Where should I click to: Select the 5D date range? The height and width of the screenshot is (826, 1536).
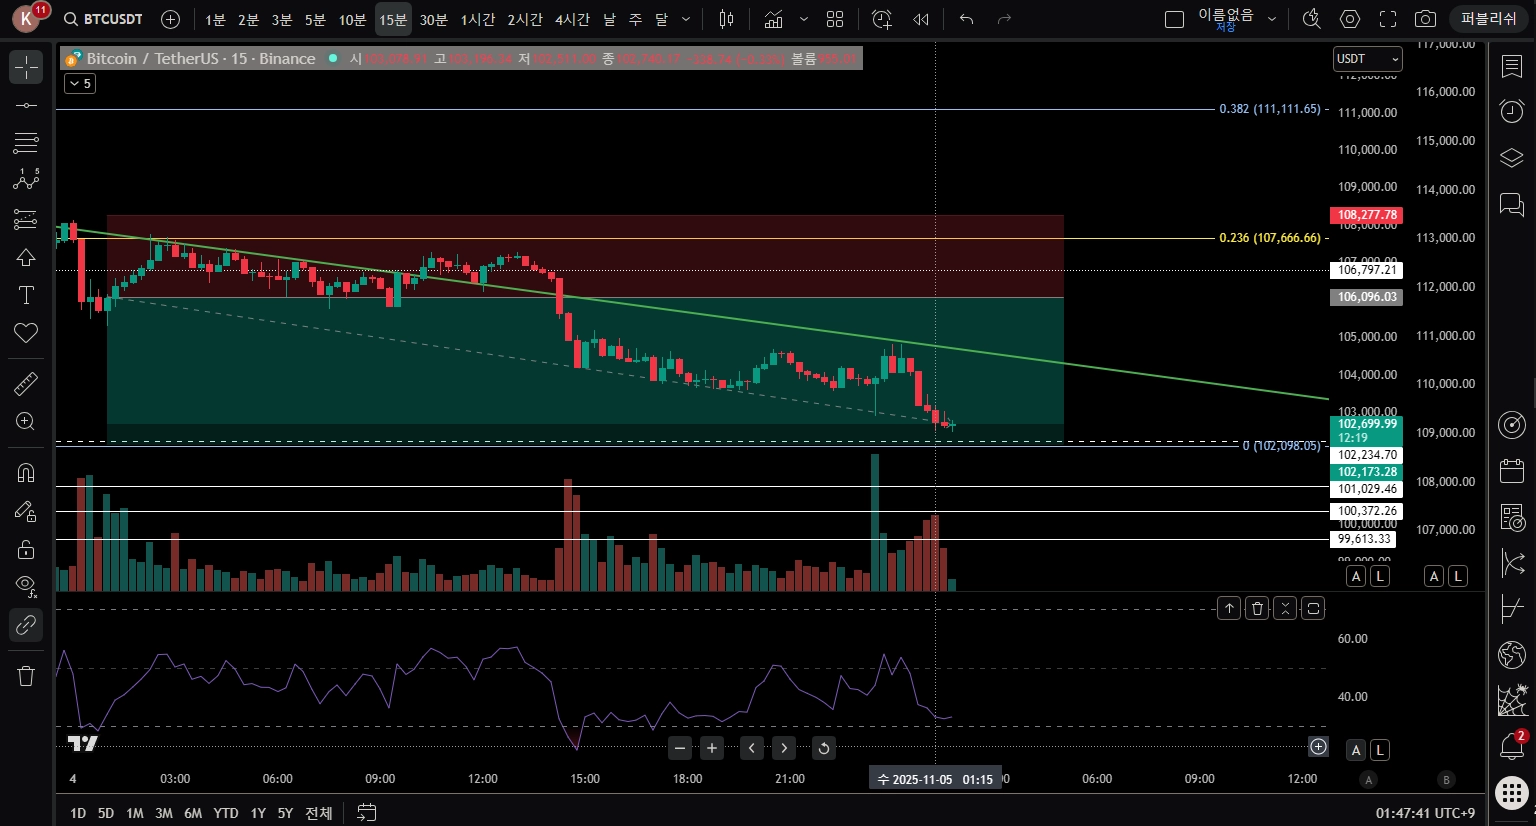tap(106, 813)
